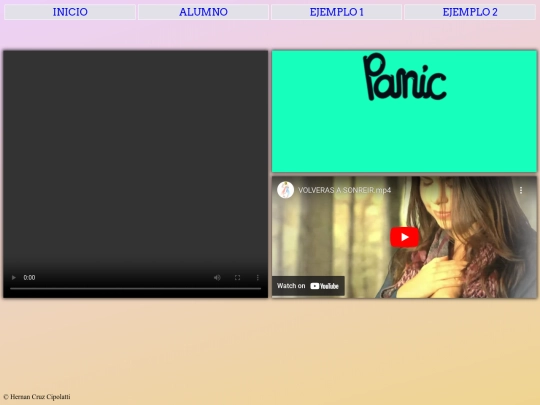Image resolution: width=540 pixels, height=405 pixels.
Task: Open the VOLVERAS A SONREIR.mp4 video title
Action: [344, 190]
